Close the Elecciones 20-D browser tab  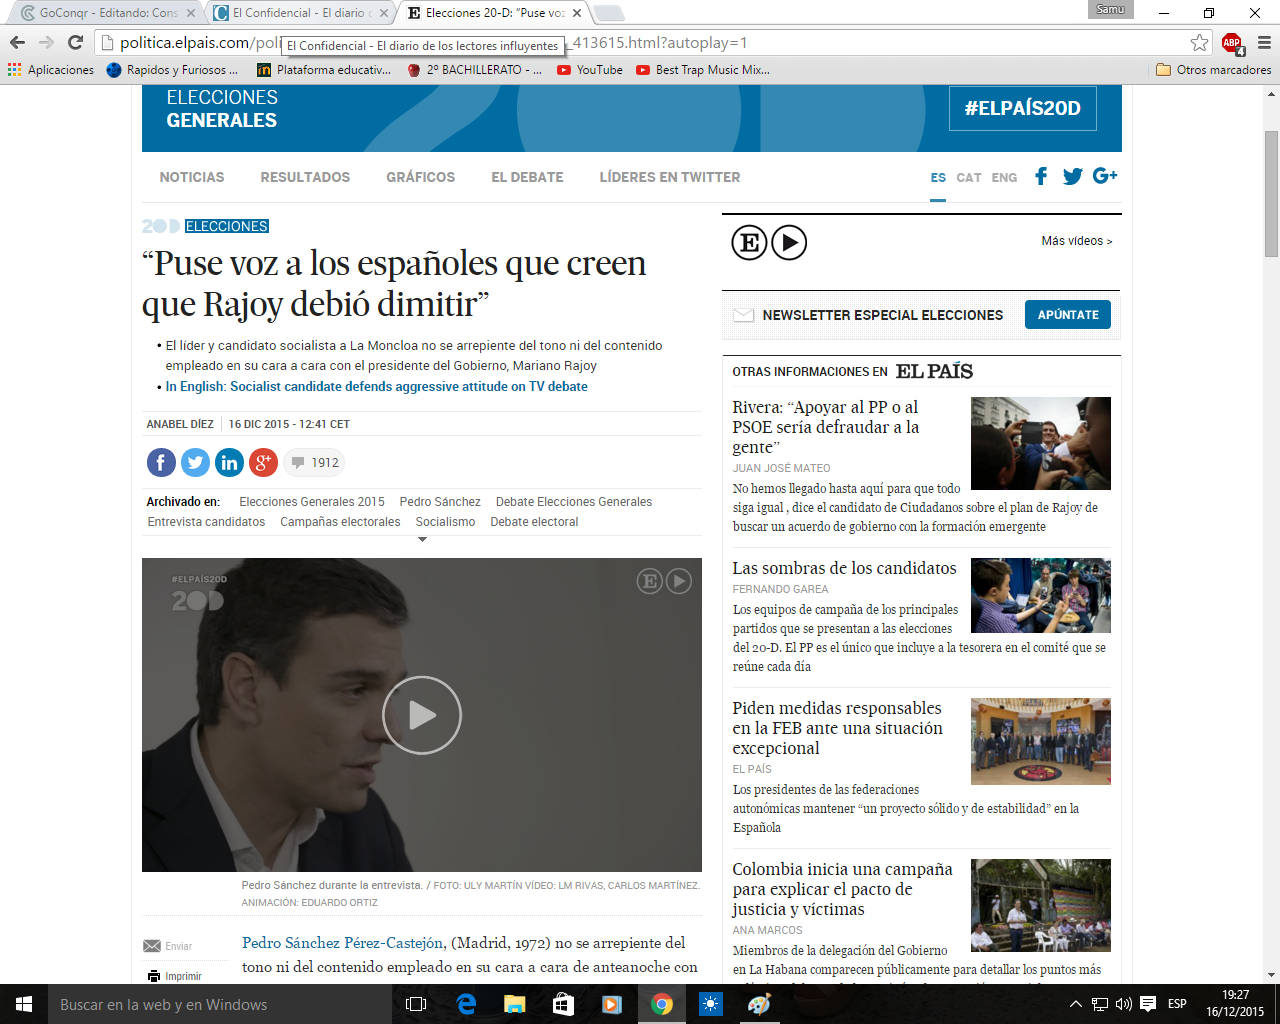click(x=577, y=13)
